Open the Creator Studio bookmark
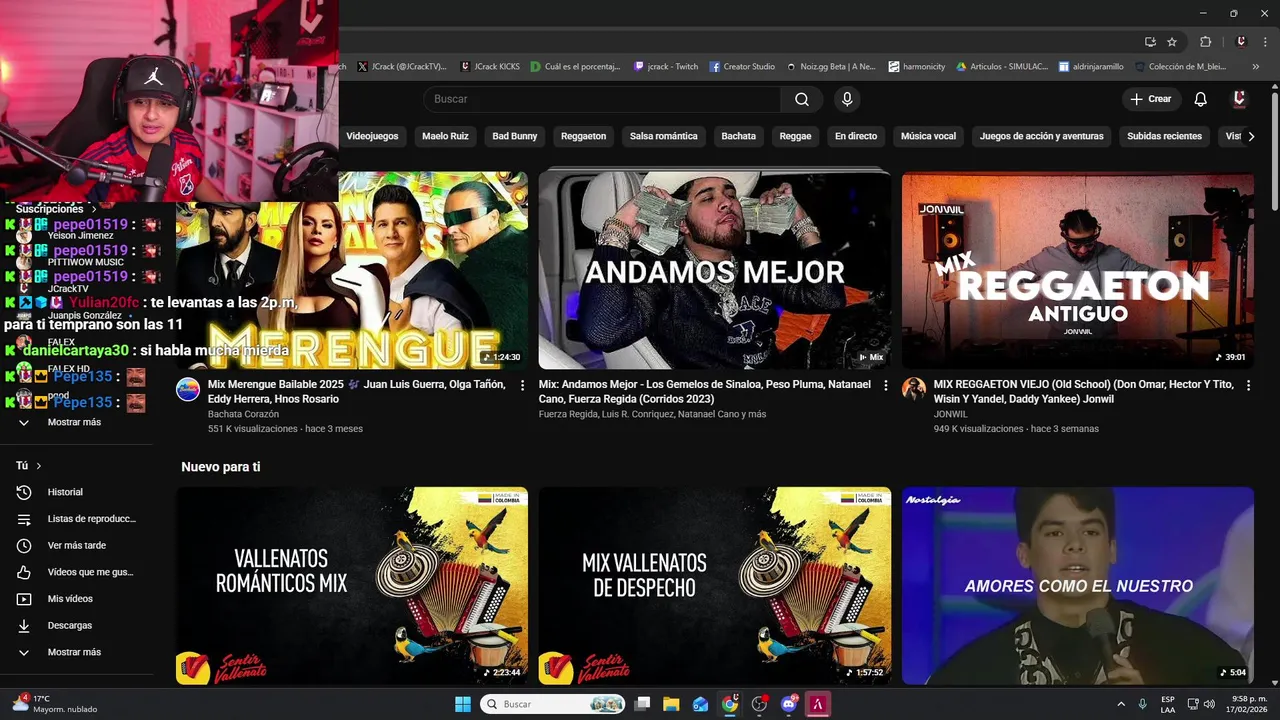The width and height of the screenshot is (1280, 720). click(x=742, y=67)
